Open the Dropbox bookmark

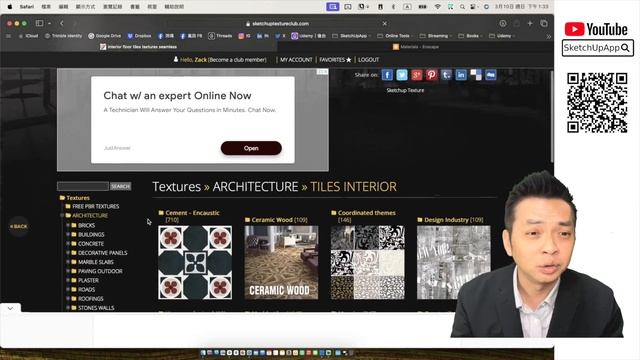pyautogui.click(x=139, y=36)
